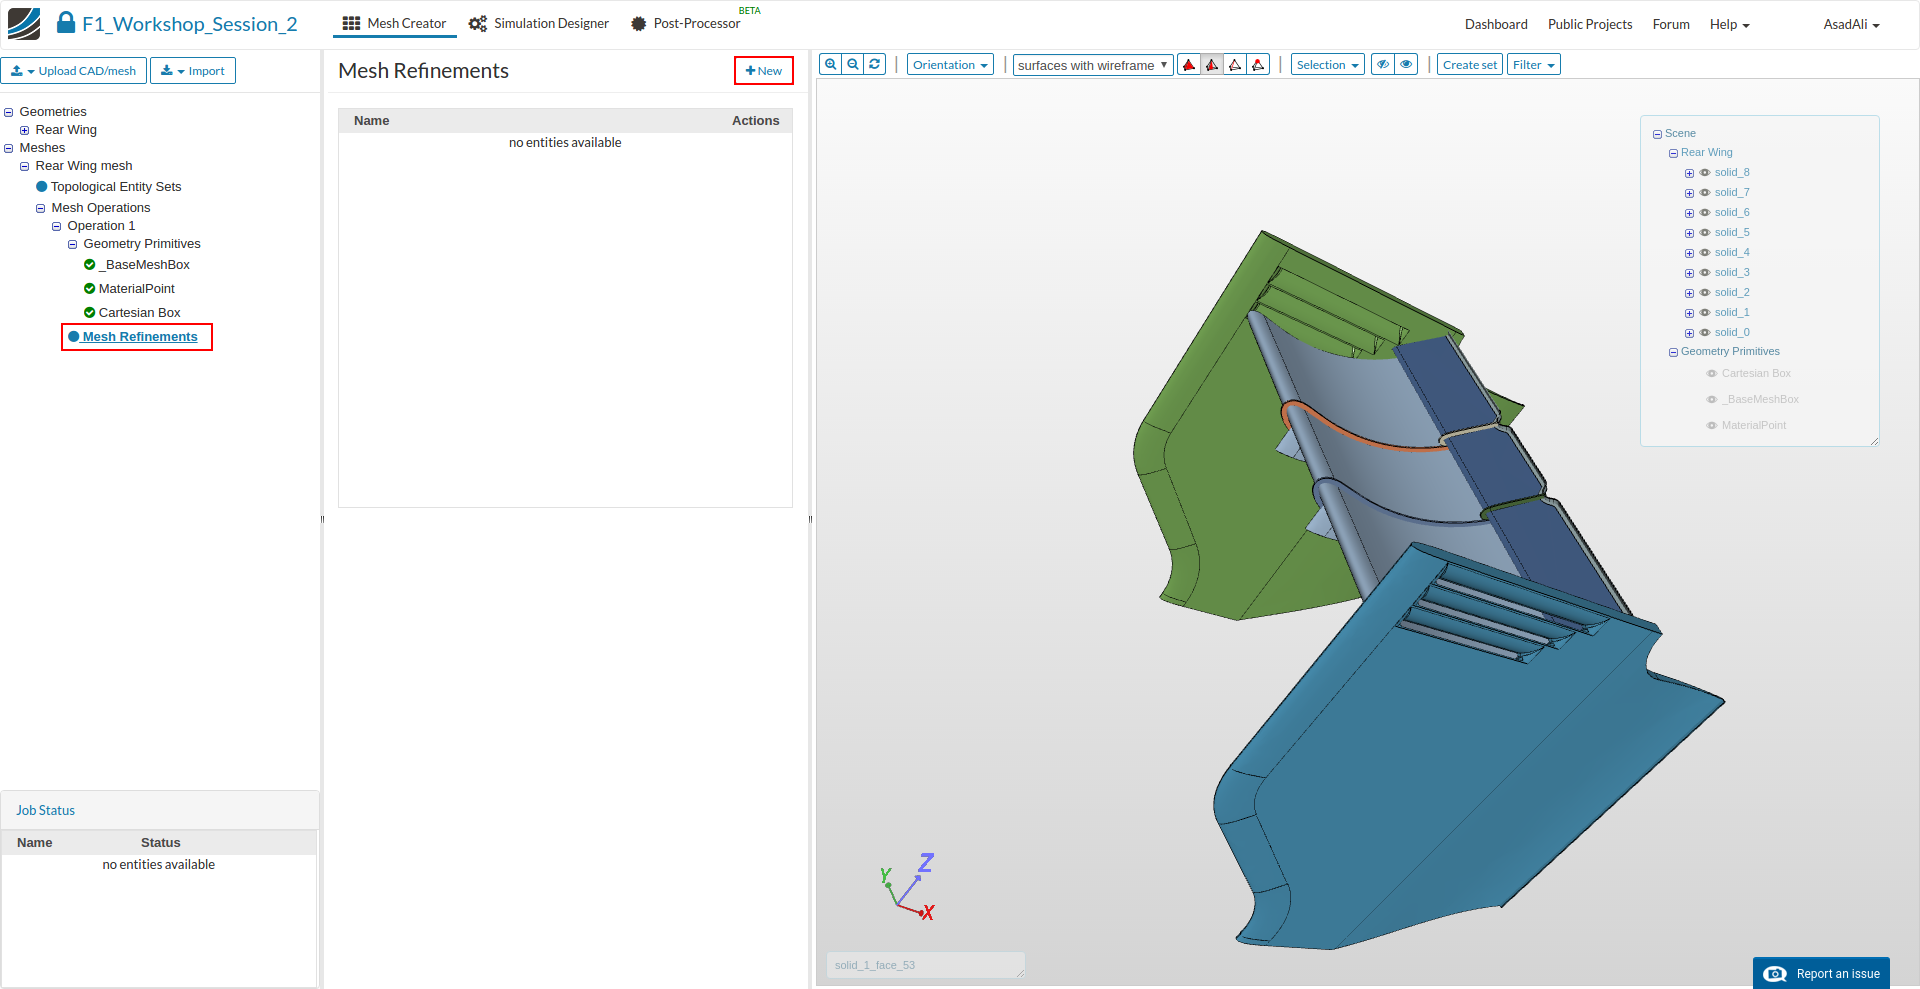1920x989 pixels.
Task: Select solid_0 label in the scene tree
Action: point(1732,333)
